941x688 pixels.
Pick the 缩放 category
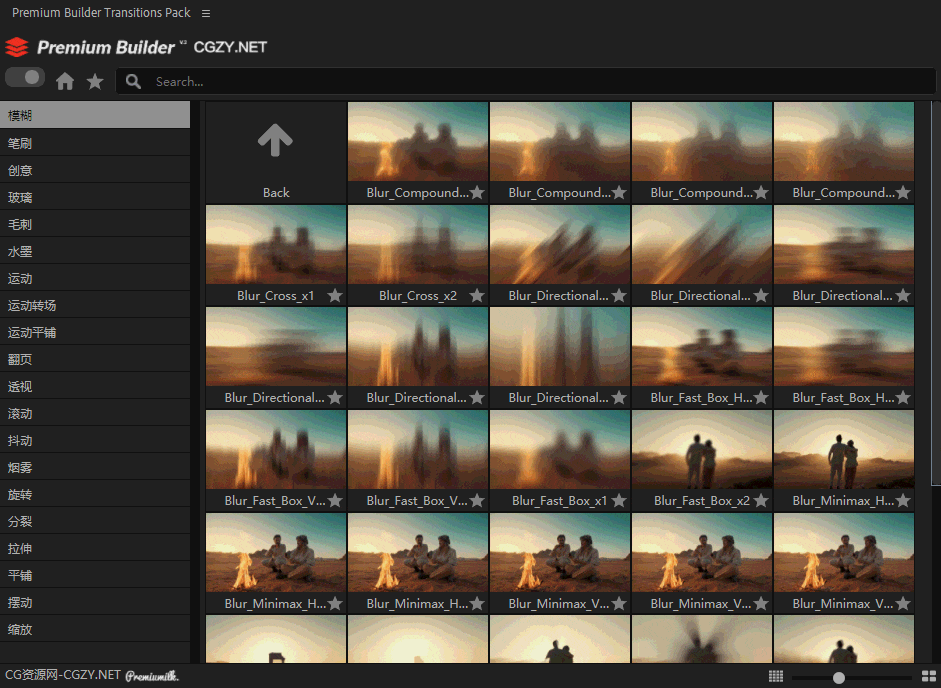pyautogui.click(x=95, y=629)
